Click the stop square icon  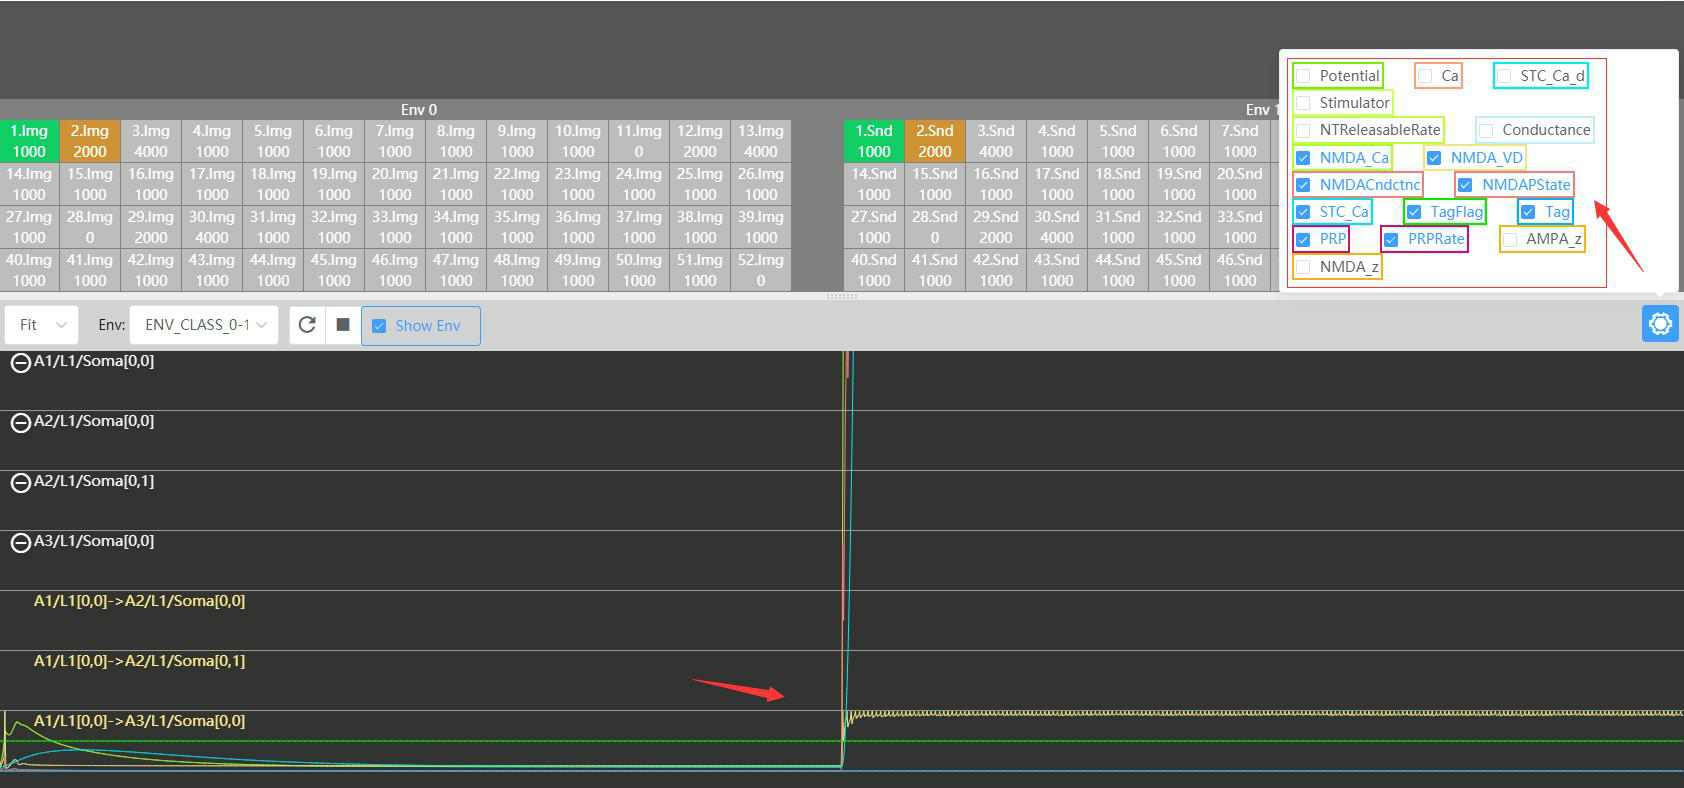342,325
